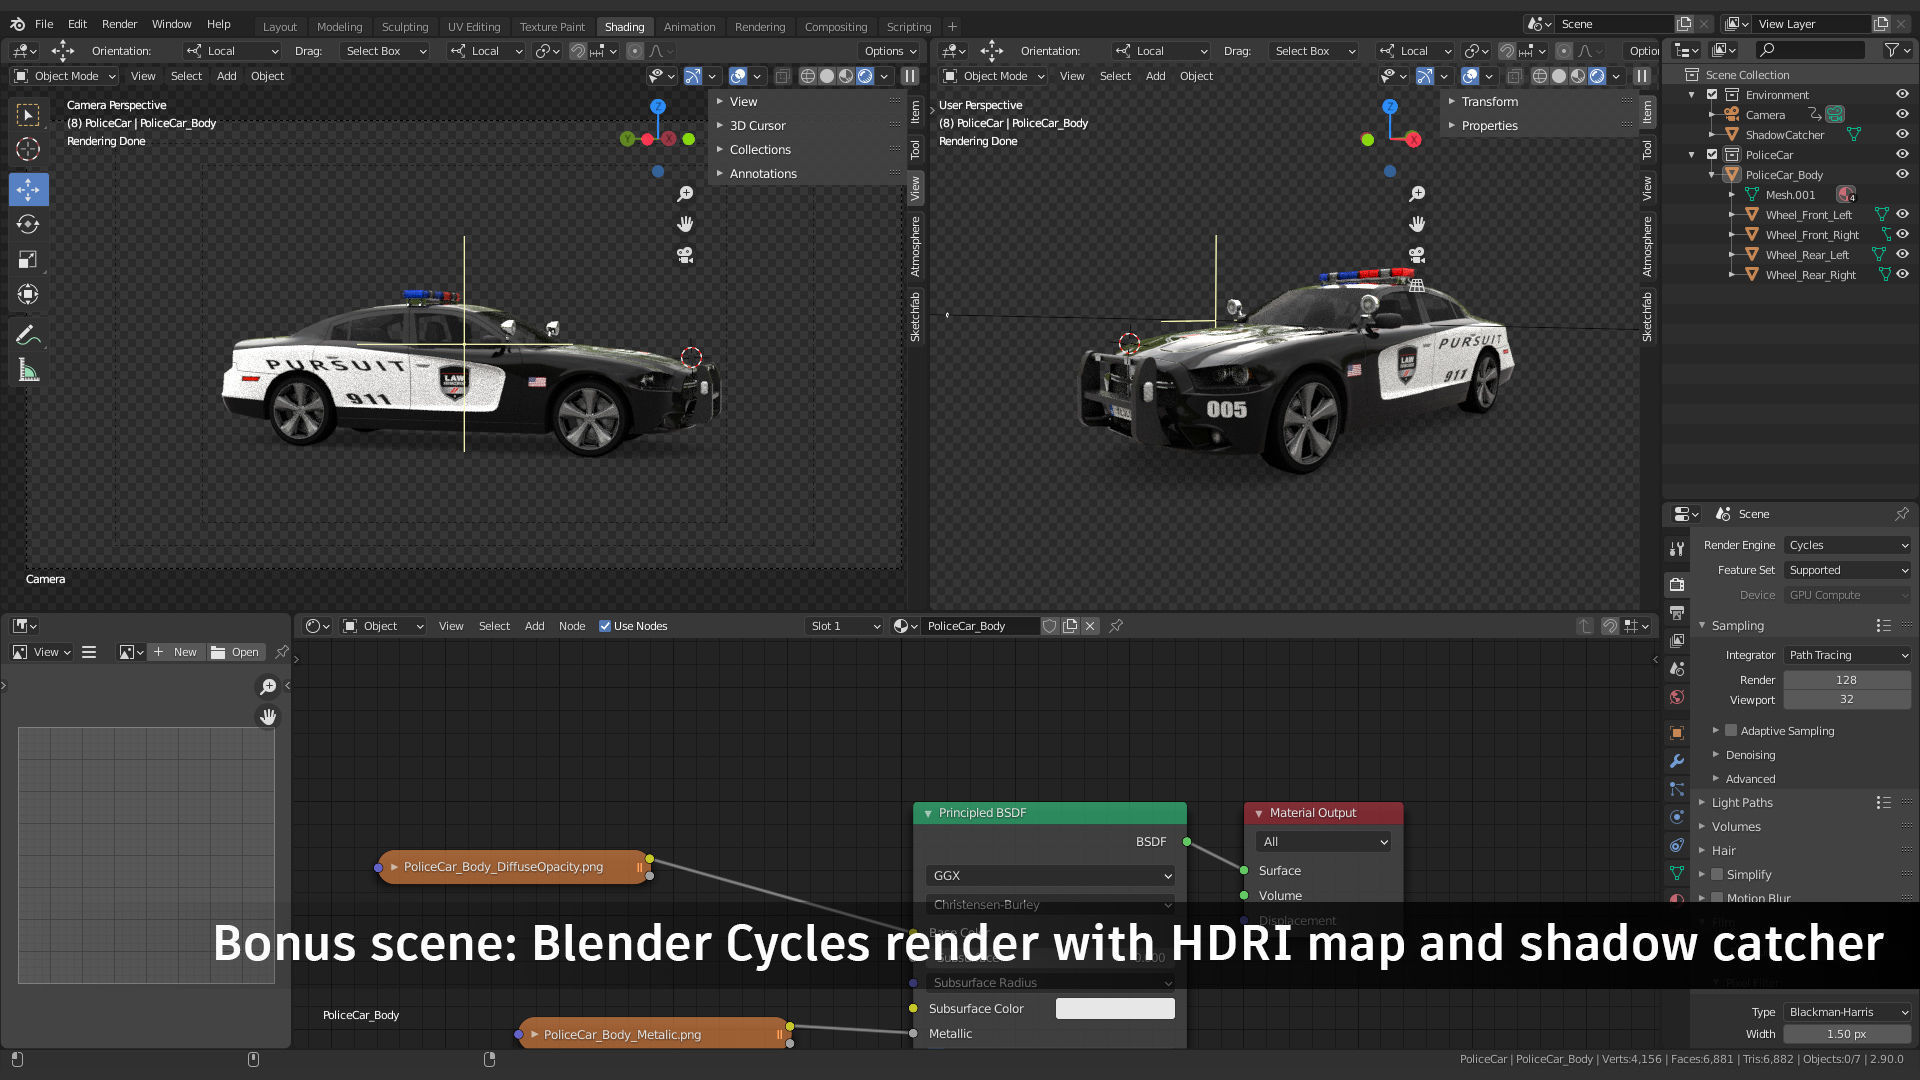Hide Wheel_Front_Left via eye icon
This screenshot has width=1920, height=1080.
(x=1902, y=214)
